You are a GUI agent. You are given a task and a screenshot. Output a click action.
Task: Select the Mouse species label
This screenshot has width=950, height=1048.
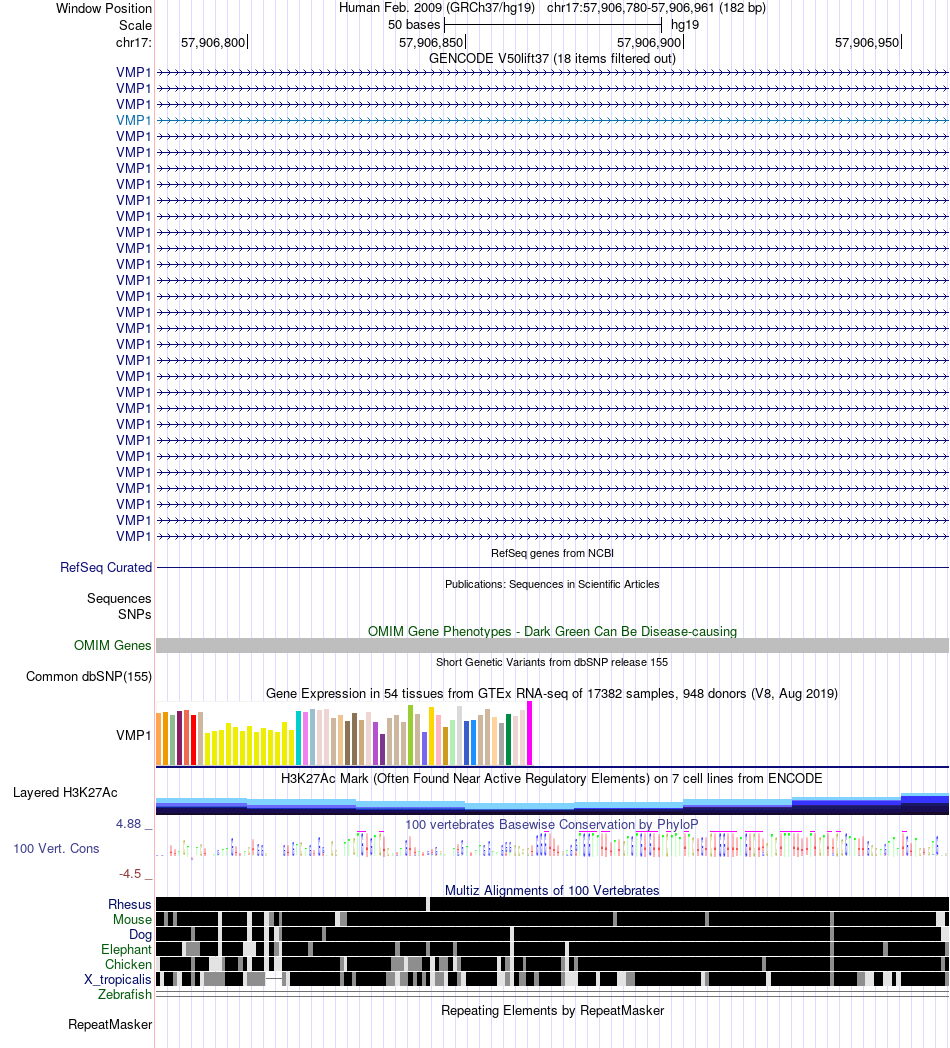pos(132,920)
